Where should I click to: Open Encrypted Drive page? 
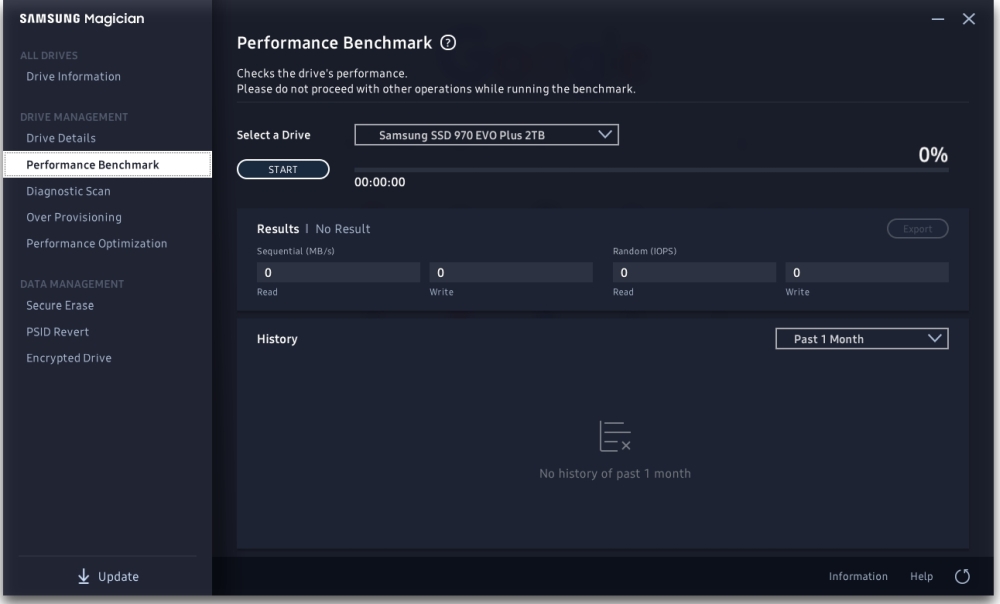point(69,358)
